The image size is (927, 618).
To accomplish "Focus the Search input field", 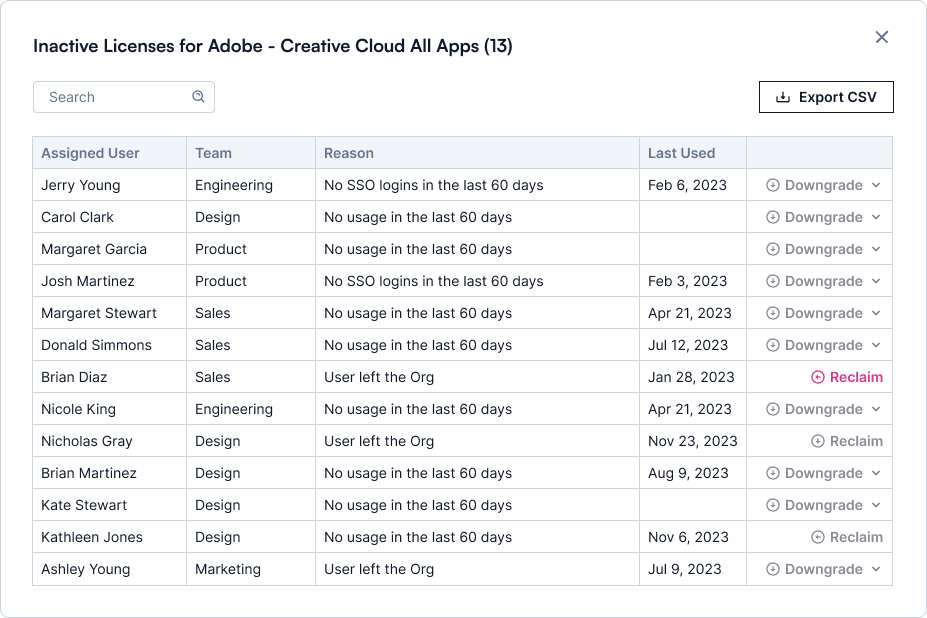I will pos(124,97).
